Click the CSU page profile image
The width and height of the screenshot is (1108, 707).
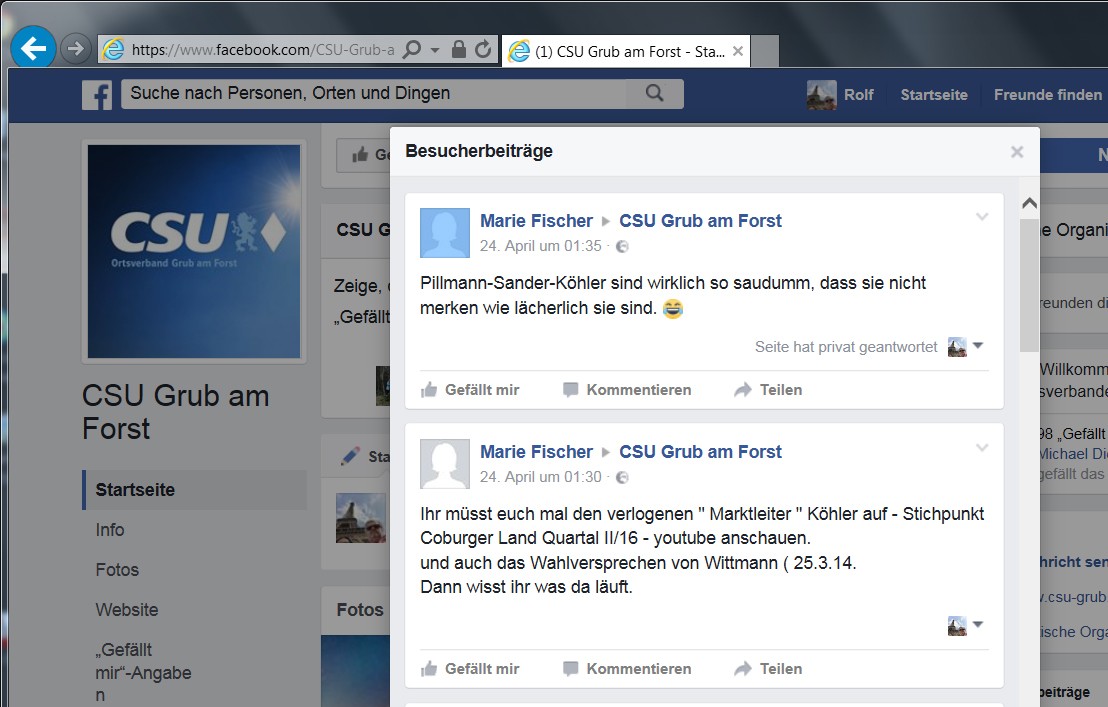tap(194, 251)
